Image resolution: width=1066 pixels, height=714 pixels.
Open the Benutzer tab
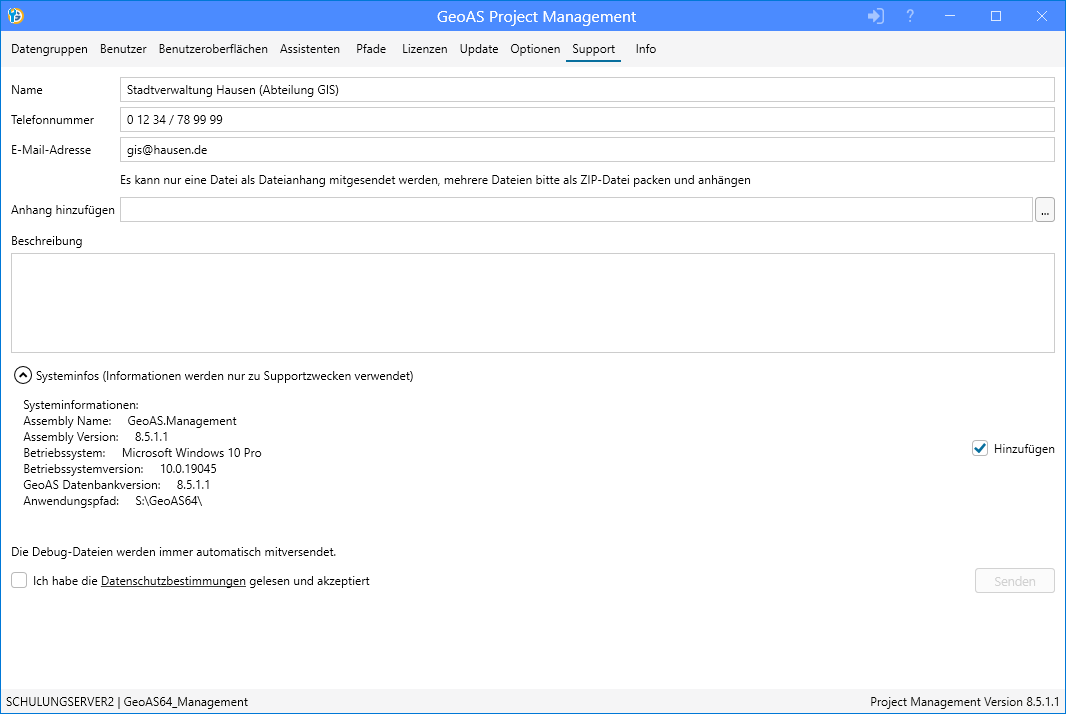(x=123, y=49)
